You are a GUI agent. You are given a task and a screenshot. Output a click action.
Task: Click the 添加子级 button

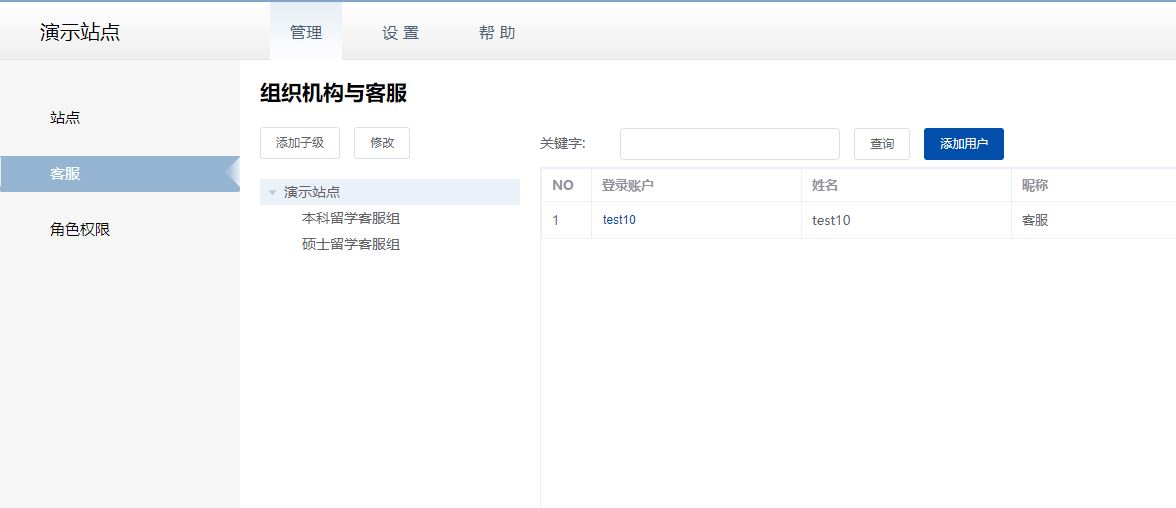coord(300,143)
